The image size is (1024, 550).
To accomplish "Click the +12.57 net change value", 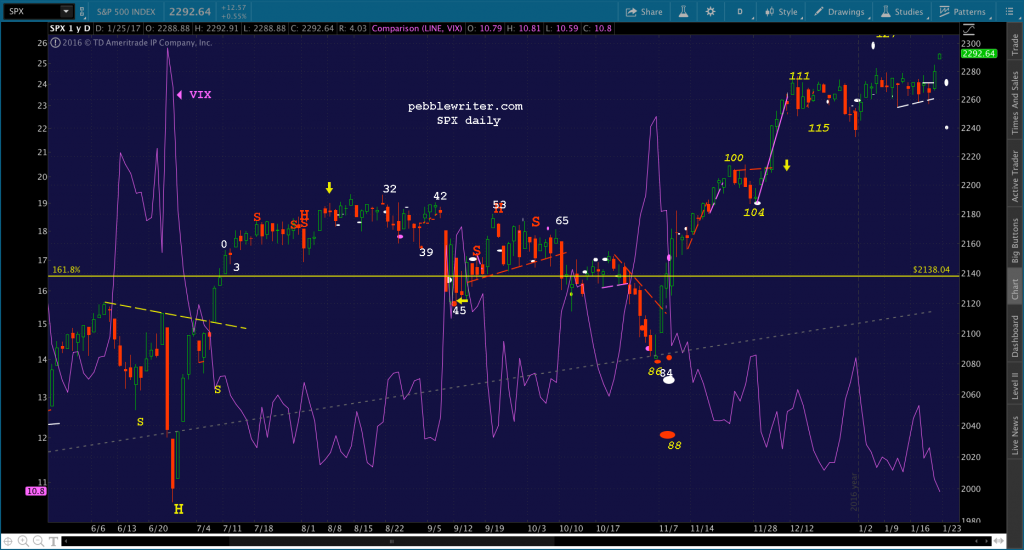I will point(234,8).
